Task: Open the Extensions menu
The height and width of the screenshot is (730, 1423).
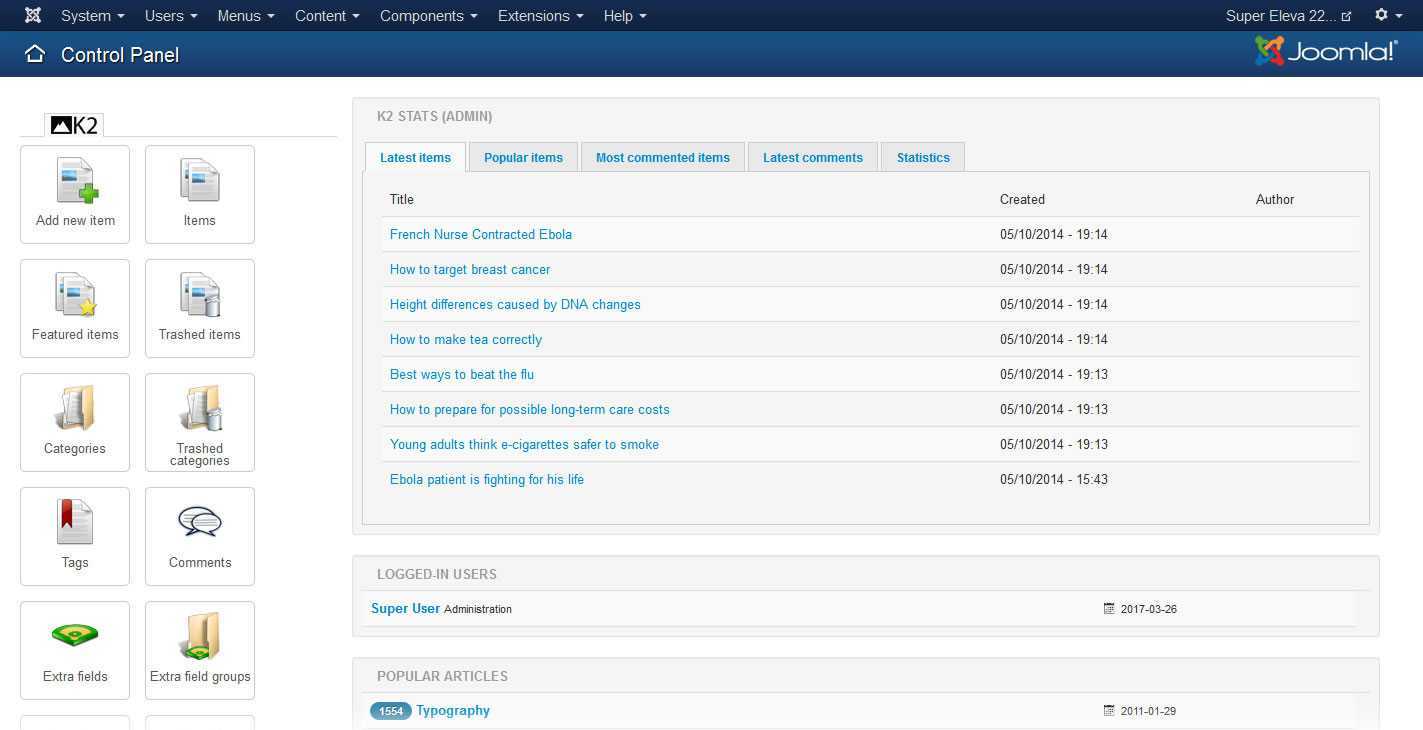Action: 540,16
